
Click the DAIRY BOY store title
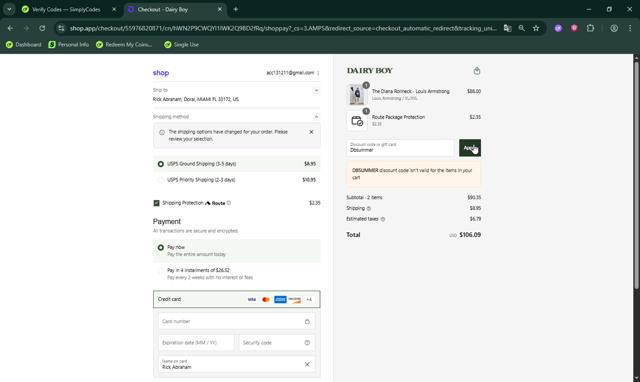coord(369,71)
